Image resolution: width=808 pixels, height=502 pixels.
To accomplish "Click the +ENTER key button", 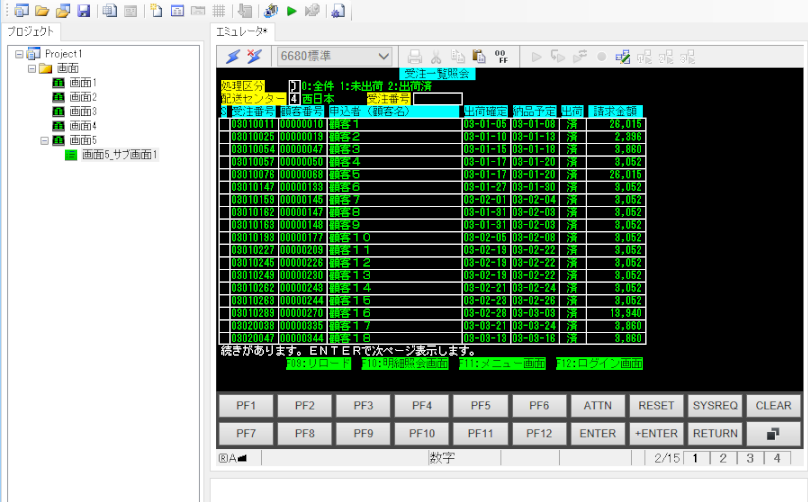I will [x=656, y=433].
